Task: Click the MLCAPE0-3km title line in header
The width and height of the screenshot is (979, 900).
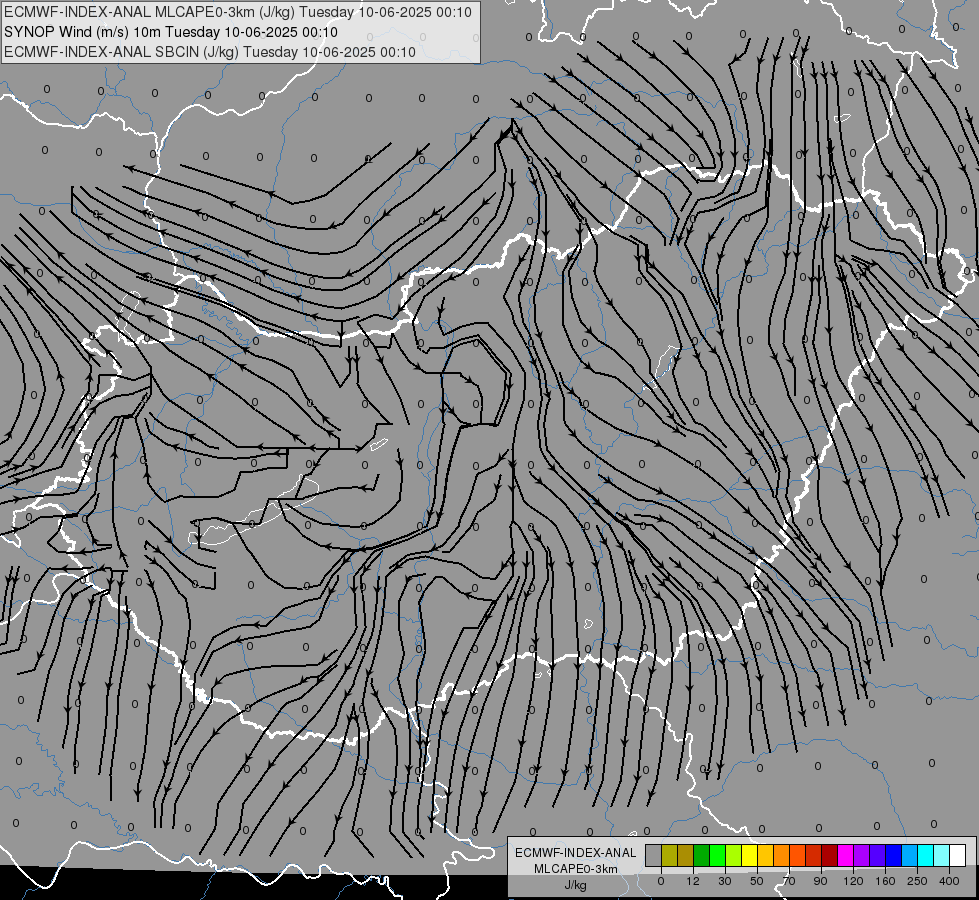Action: [x=238, y=12]
